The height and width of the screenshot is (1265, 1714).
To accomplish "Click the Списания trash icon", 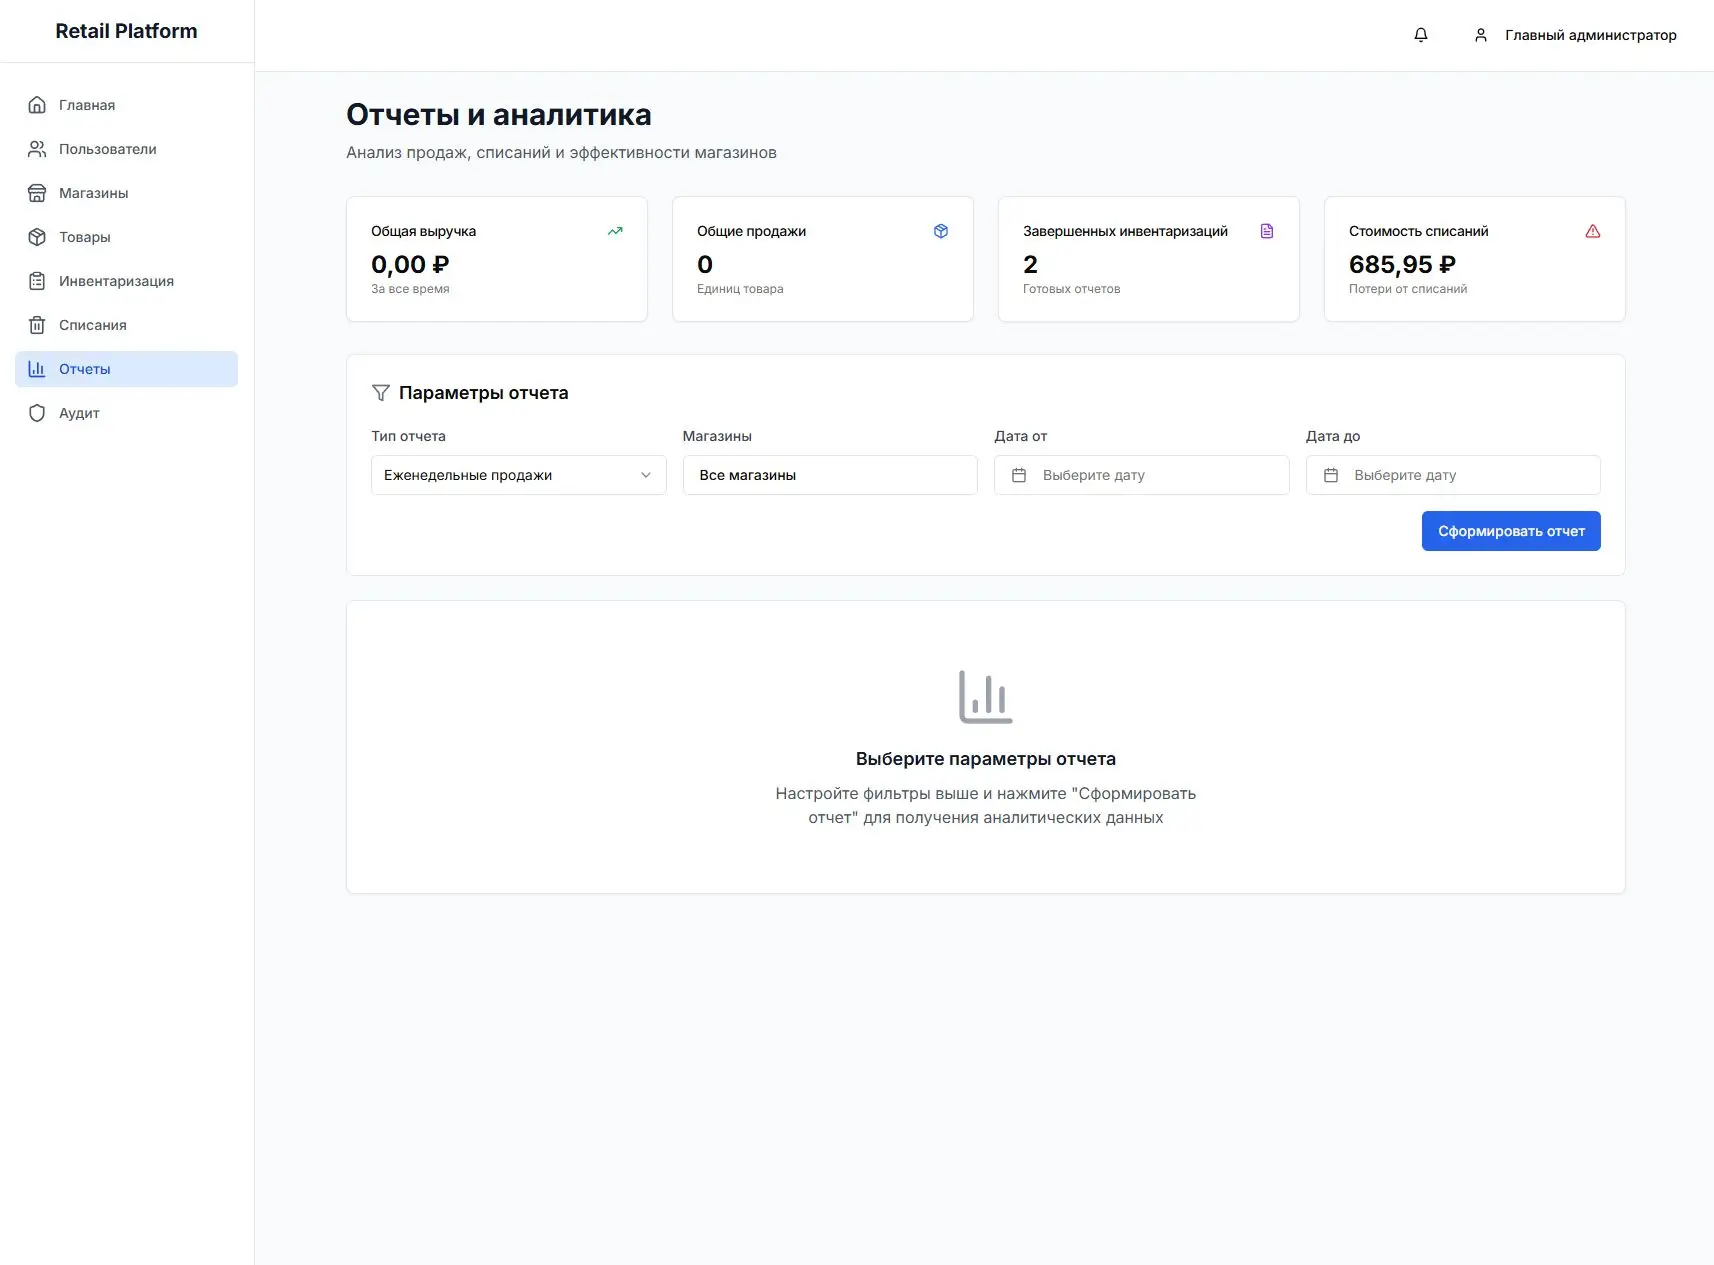I will click(37, 324).
